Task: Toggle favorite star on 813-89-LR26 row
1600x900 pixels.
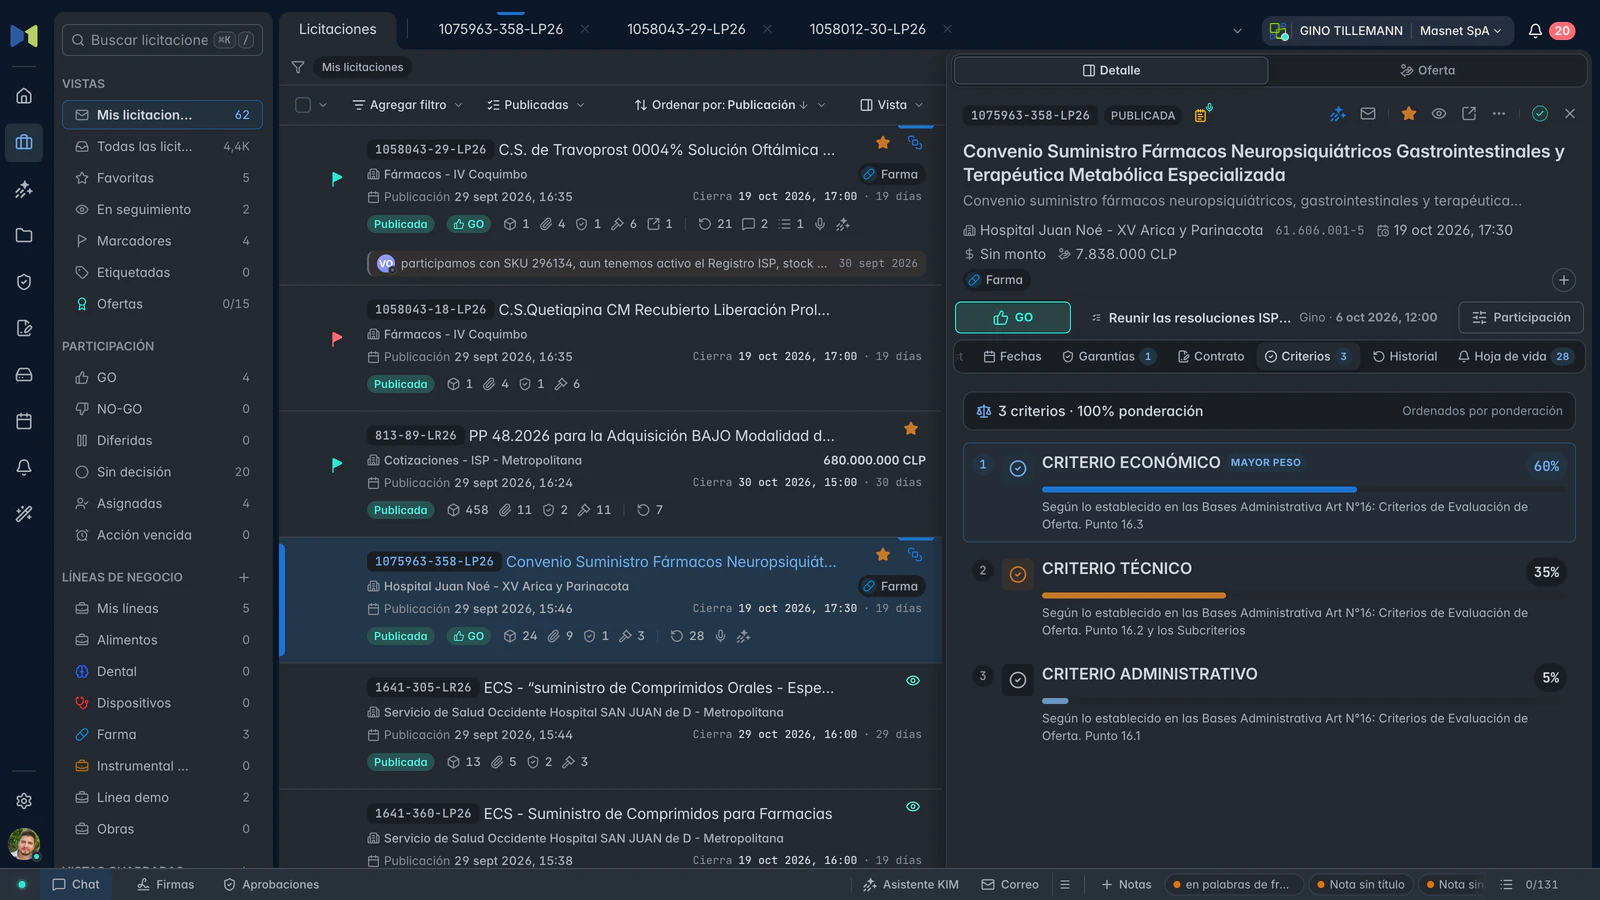Action: click(911, 429)
